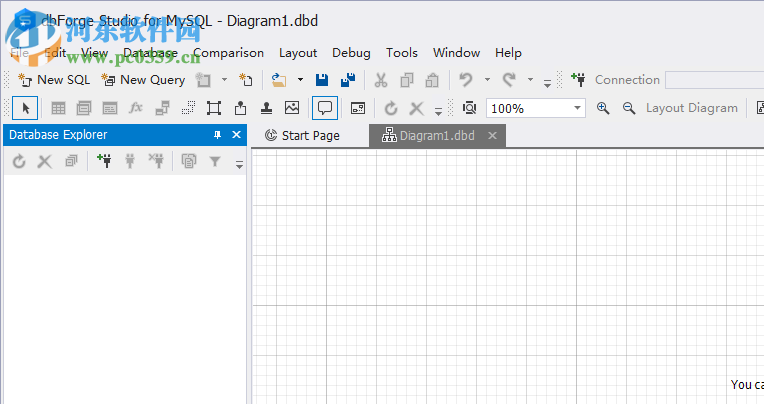Image resolution: width=764 pixels, height=404 pixels.
Task: Expand the Open File dropdown arrow
Action: 300,79
